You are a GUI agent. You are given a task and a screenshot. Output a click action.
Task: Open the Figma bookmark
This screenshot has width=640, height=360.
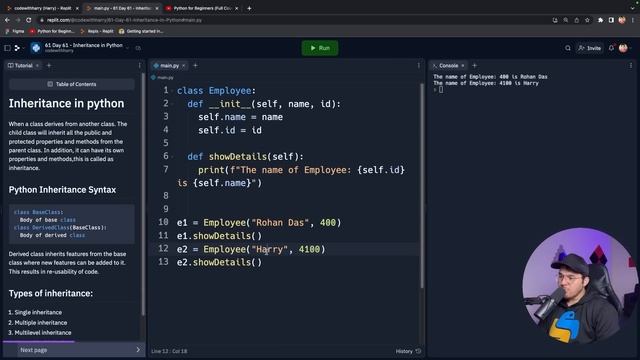[x=14, y=31]
